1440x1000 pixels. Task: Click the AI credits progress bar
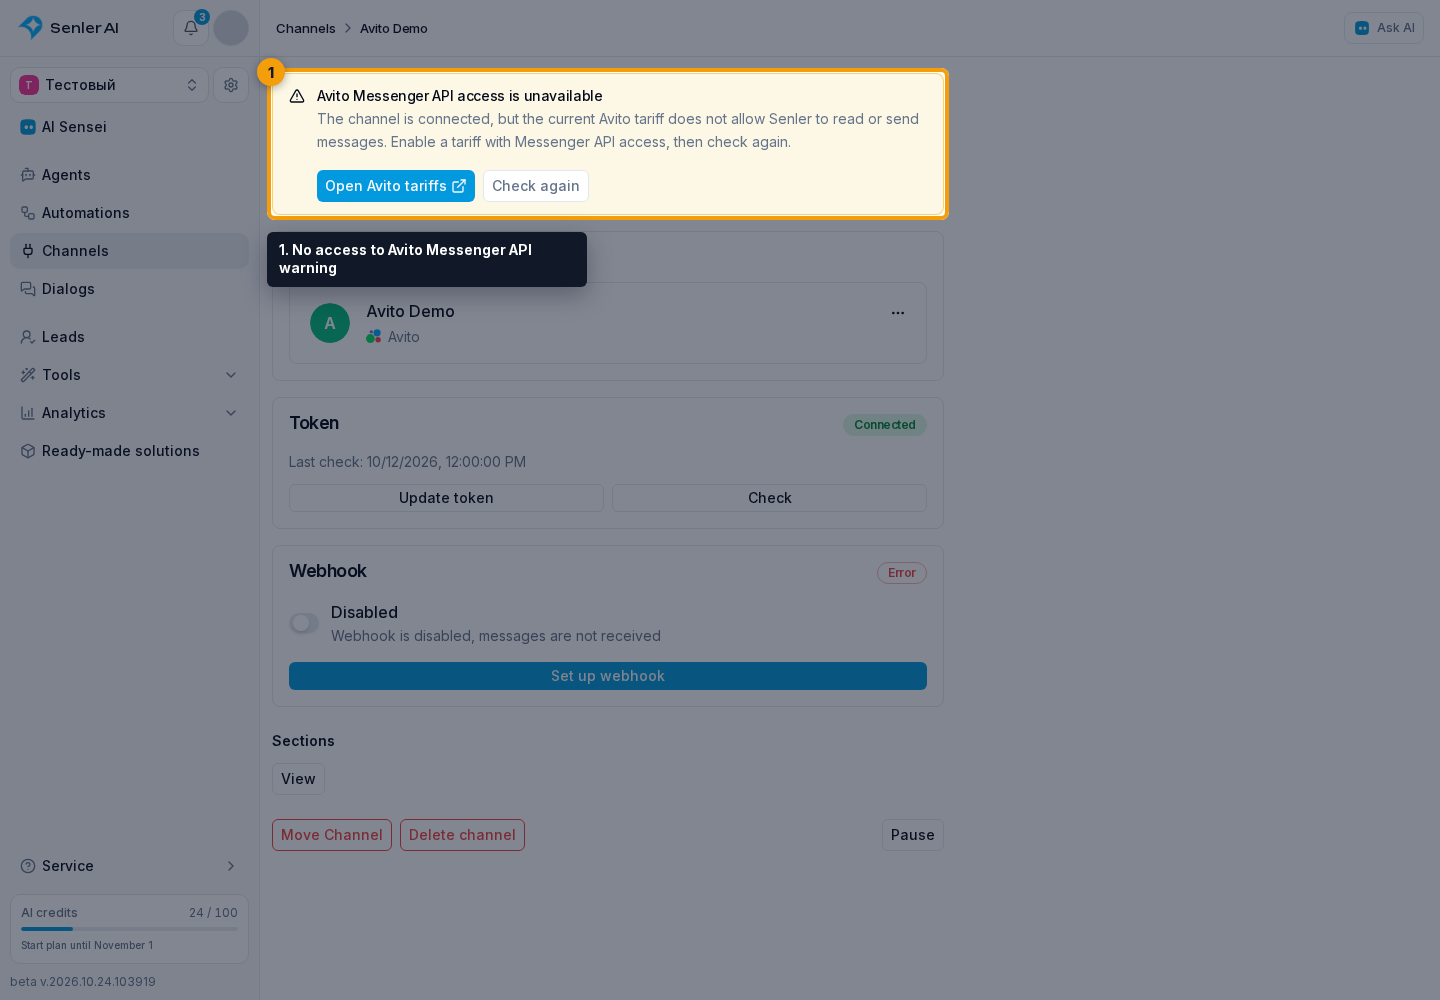129,929
